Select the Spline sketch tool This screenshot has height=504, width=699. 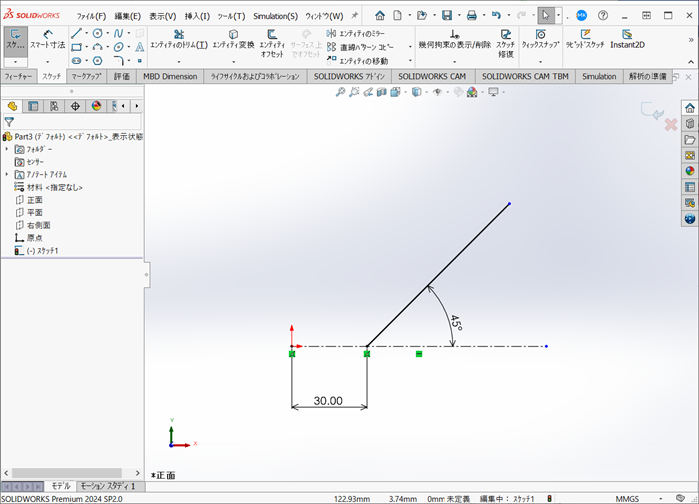tap(118, 33)
